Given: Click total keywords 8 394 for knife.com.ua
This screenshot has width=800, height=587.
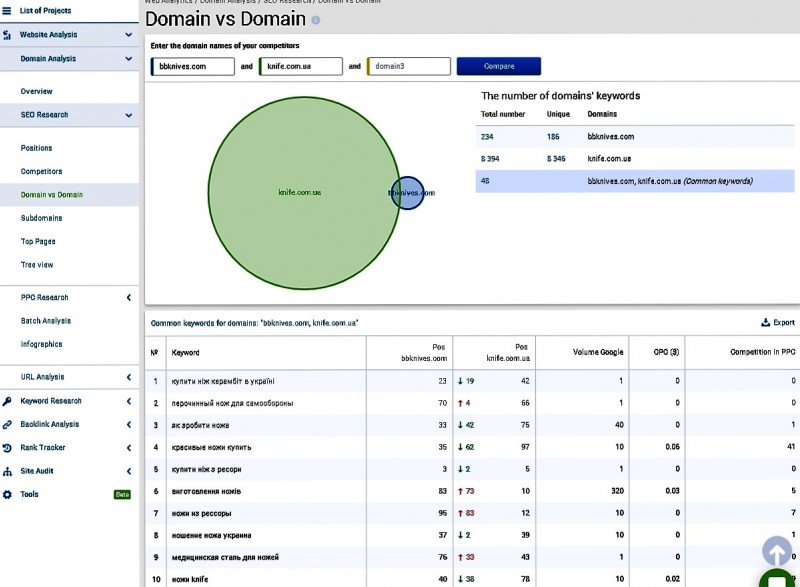Looking at the screenshot, I should point(490,159).
